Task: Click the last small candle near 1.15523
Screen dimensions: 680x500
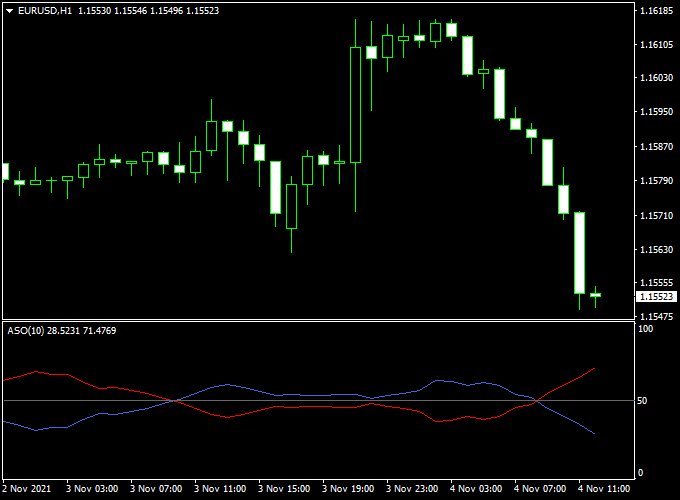Action: (x=595, y=295)
